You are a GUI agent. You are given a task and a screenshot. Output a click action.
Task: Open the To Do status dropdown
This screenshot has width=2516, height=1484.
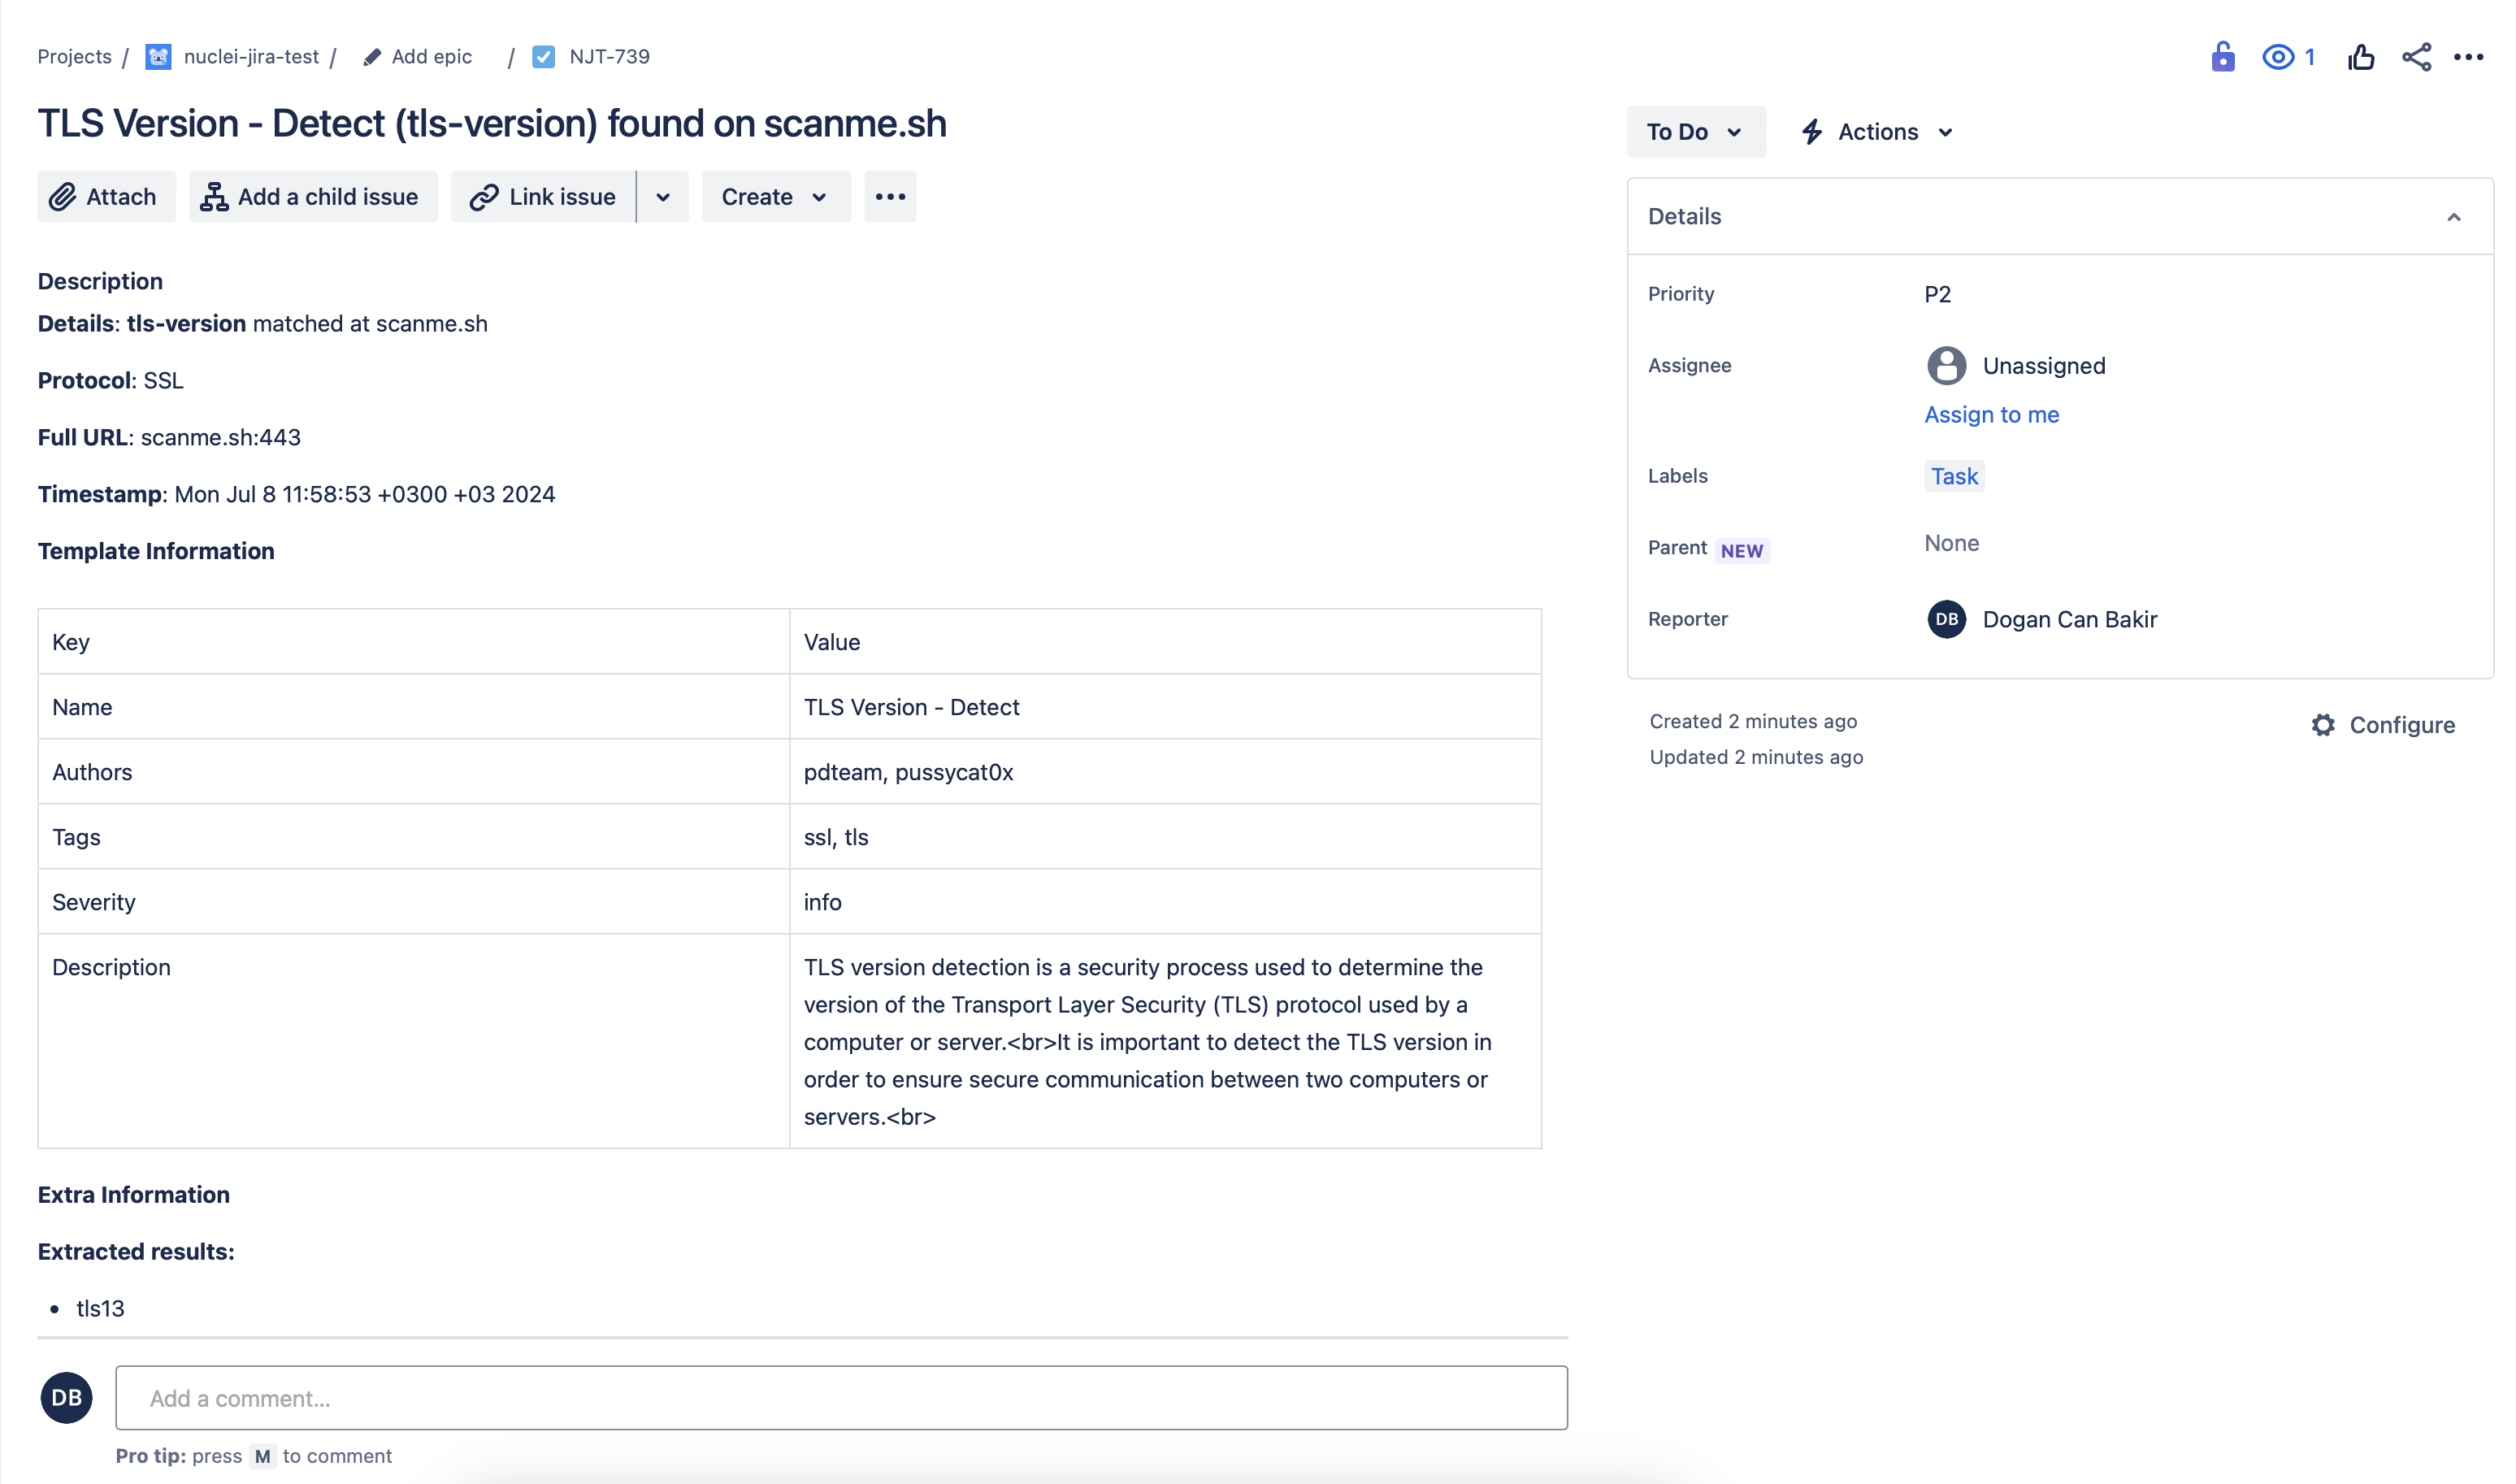[x=1695, y=132]
